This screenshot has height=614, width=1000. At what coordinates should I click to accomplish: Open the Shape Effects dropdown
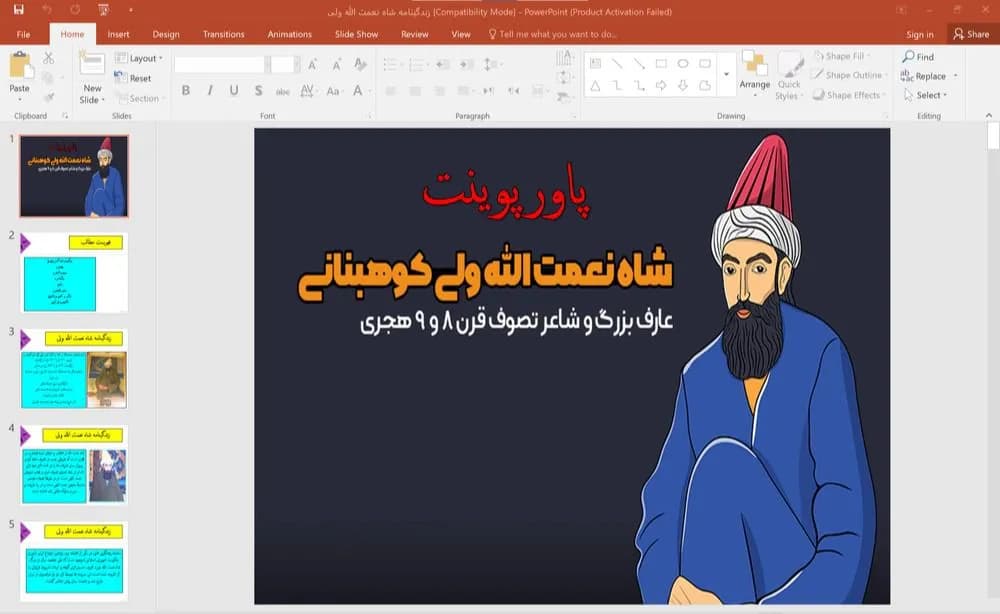click(849, 95)
